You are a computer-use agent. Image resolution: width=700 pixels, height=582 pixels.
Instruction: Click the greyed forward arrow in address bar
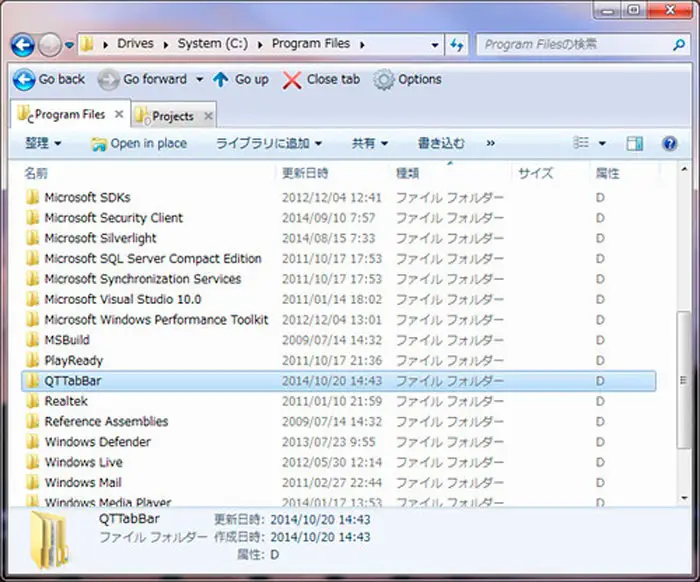tap(50, 45)
